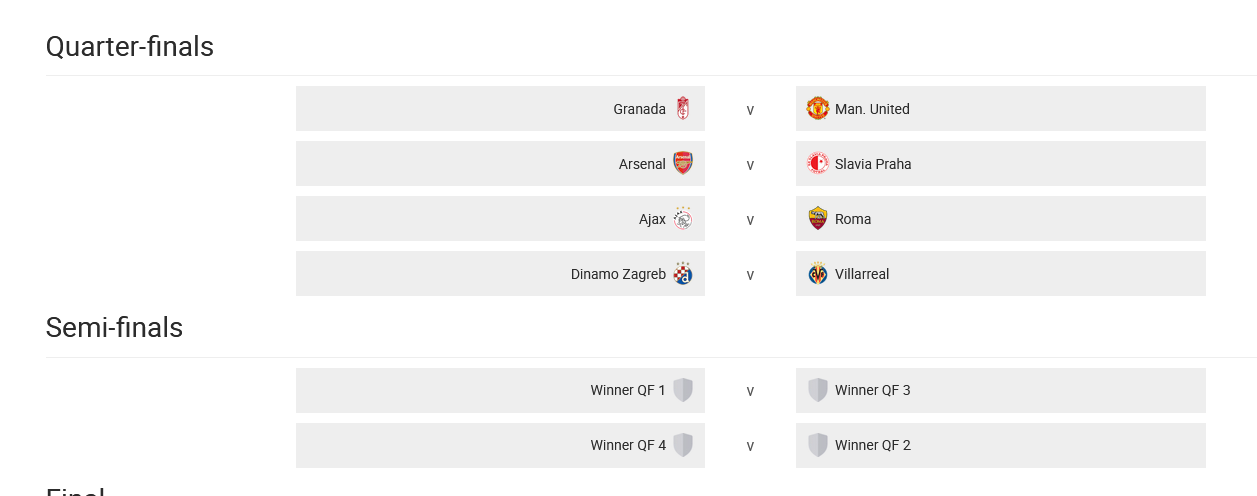This screenshot has height=496, width=1257.
Task: Click the Granada team name
Action: click(x=639, y=109)
